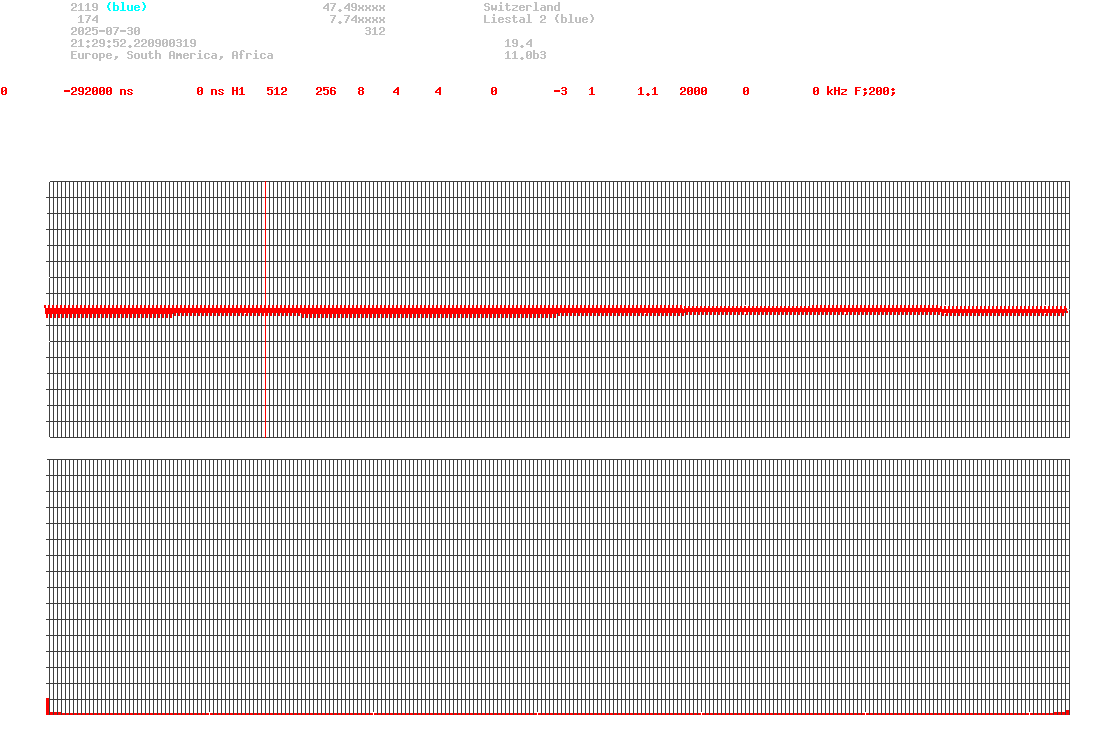The image size is (1095, 737).
Task: Select the red value 512
Action: [x=277, y=92]
